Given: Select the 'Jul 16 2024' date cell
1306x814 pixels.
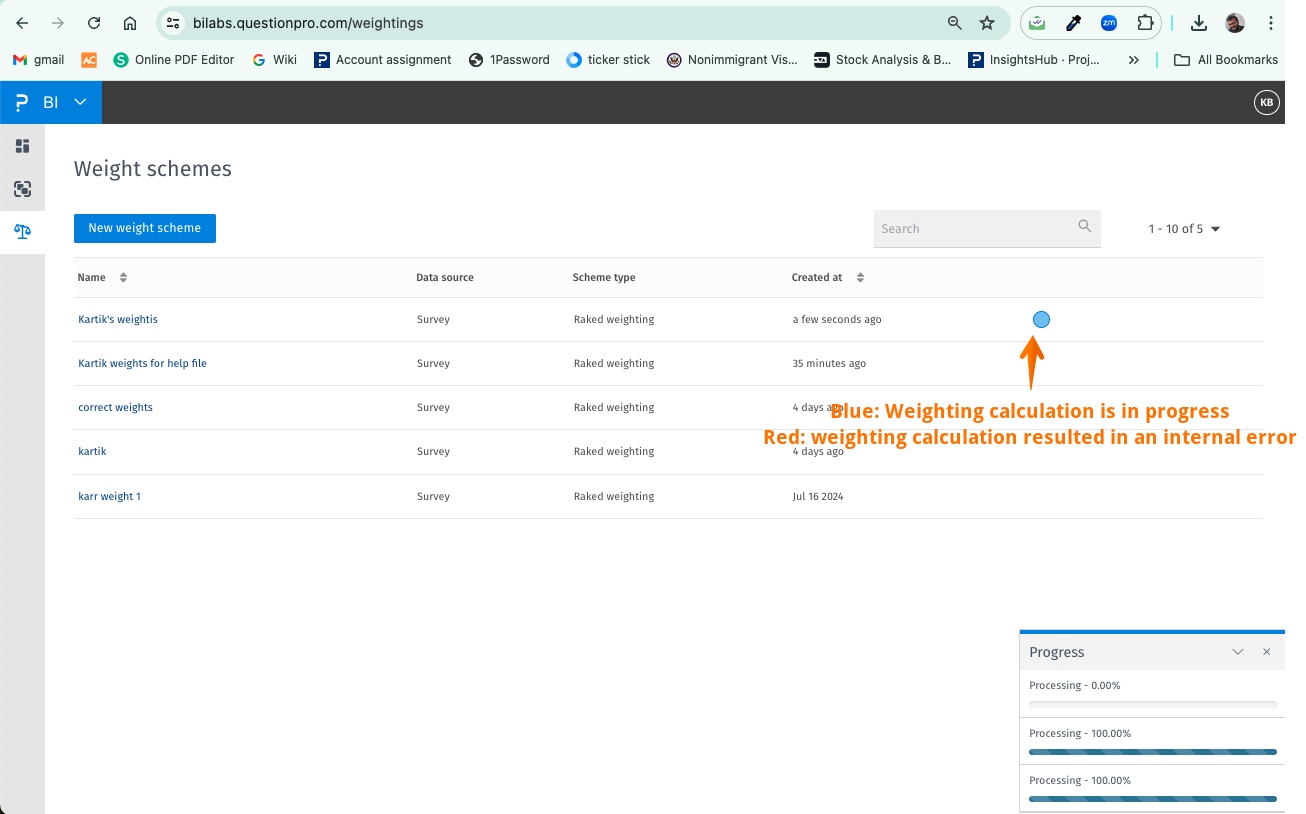Looking at the screenshot, I should 818,496.
